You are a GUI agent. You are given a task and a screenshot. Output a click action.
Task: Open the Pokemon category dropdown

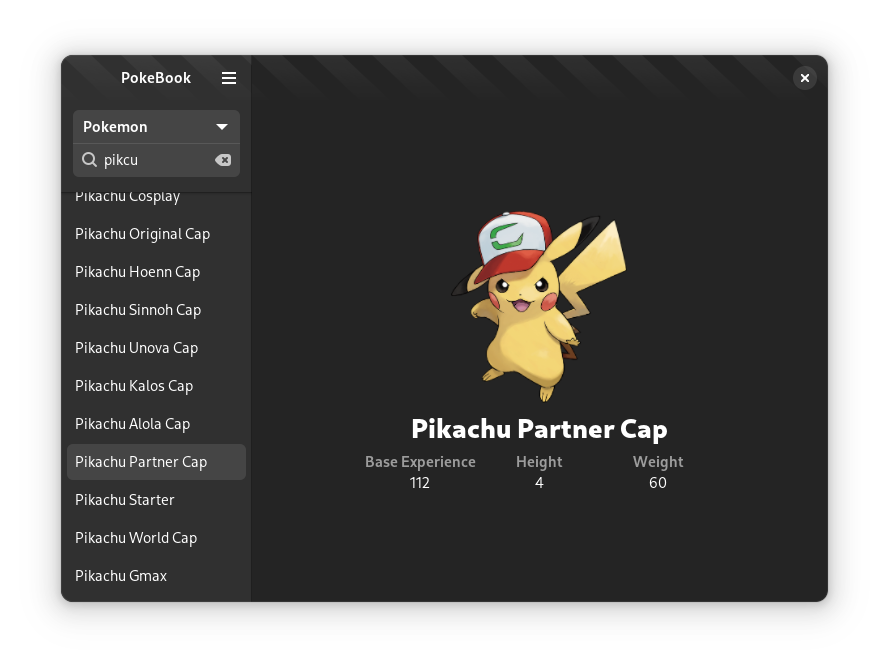coord(156,127)
